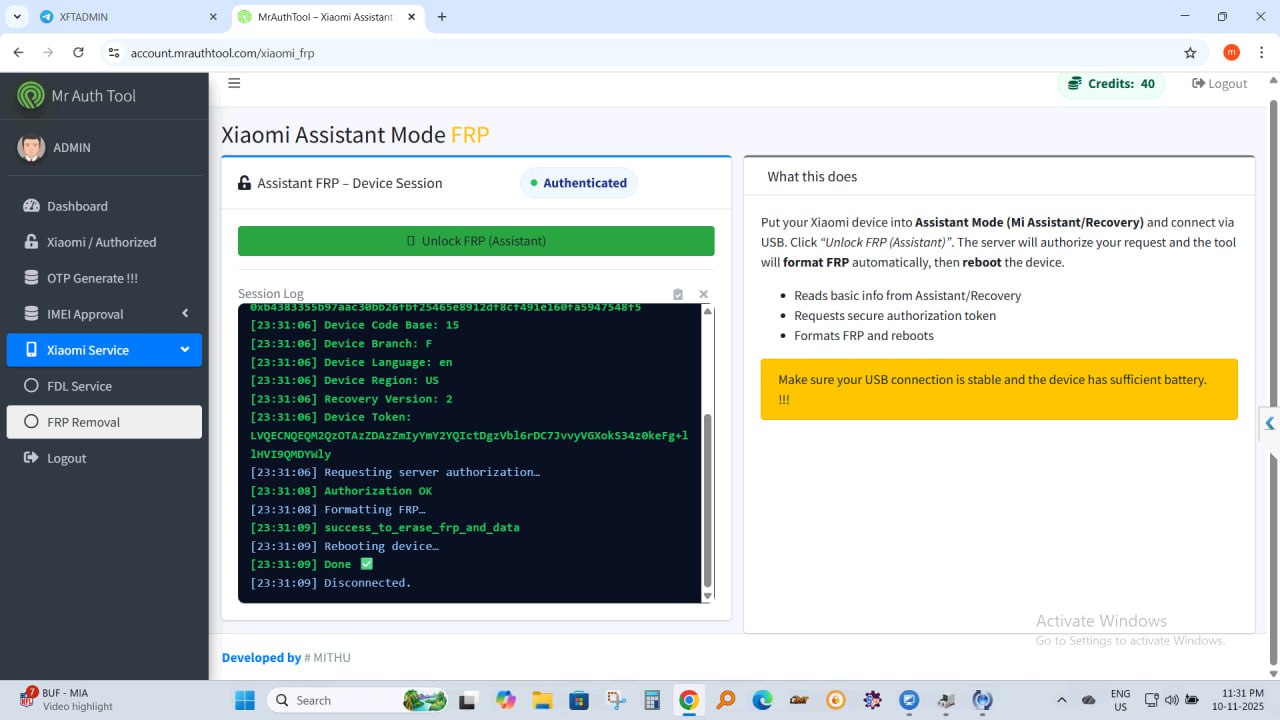Open the Chrome profile avatar icon
The width and height of the screenshot is (1280, 720).
[1231, 53]
